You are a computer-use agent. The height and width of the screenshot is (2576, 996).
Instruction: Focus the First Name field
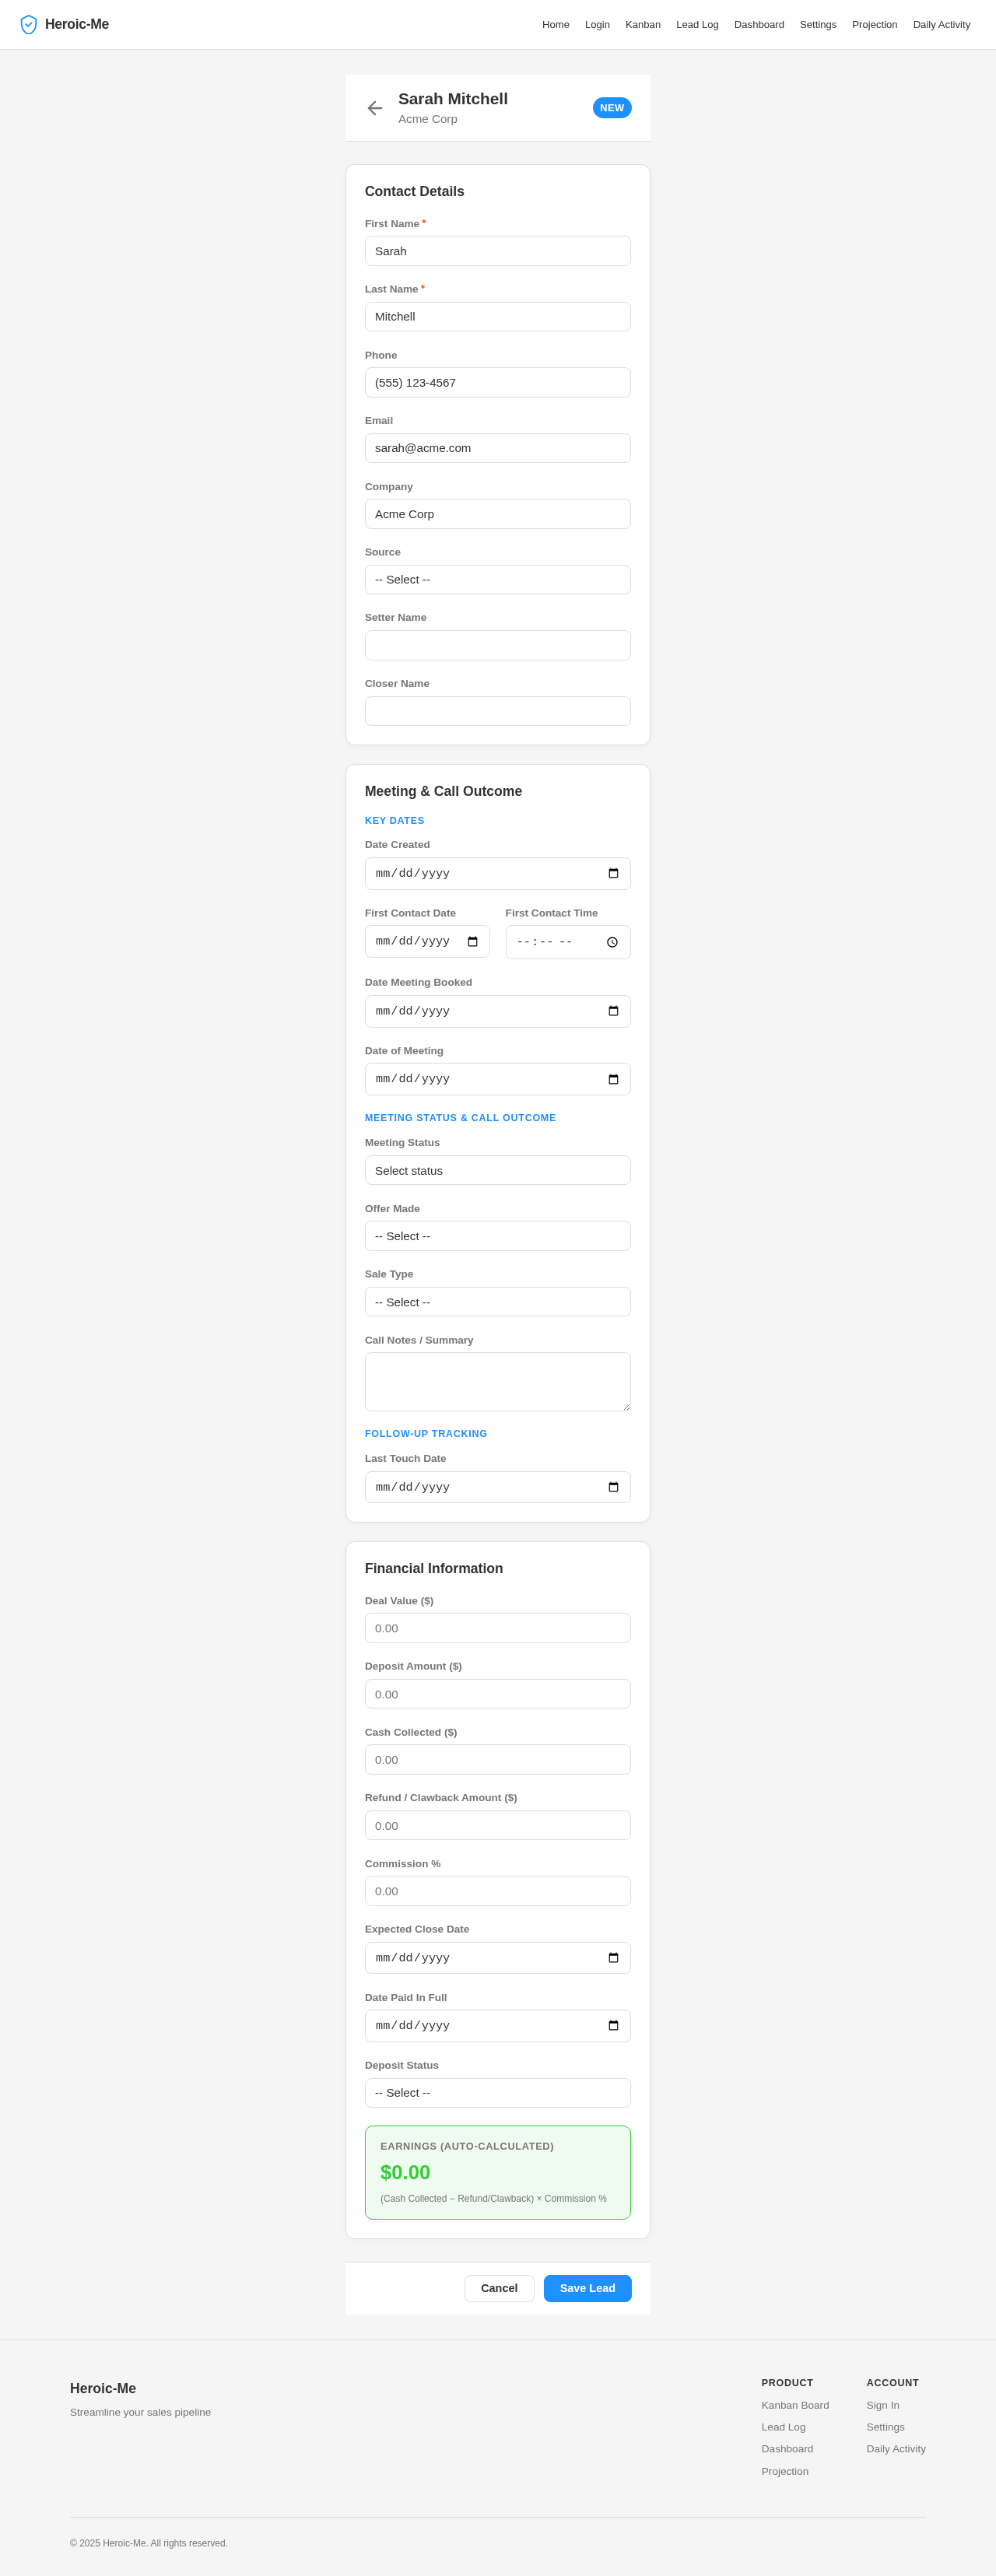click(x=498, y=251)
